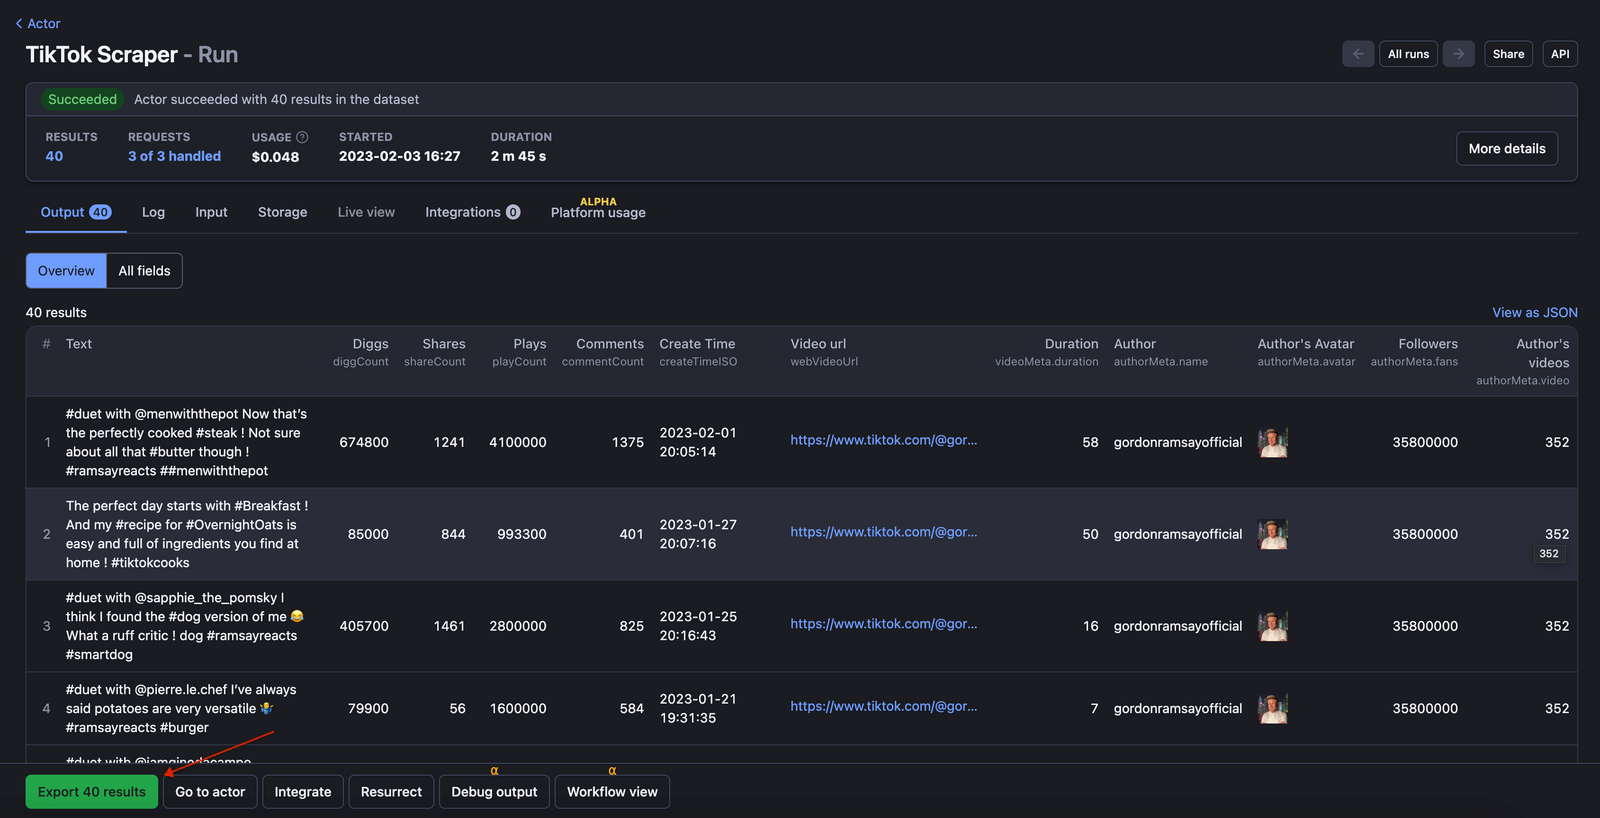Image resolution: width=1600 pixels, height=818 pixels.
Task: Select the Overview view toggle
Action: (x=66, y=271)
